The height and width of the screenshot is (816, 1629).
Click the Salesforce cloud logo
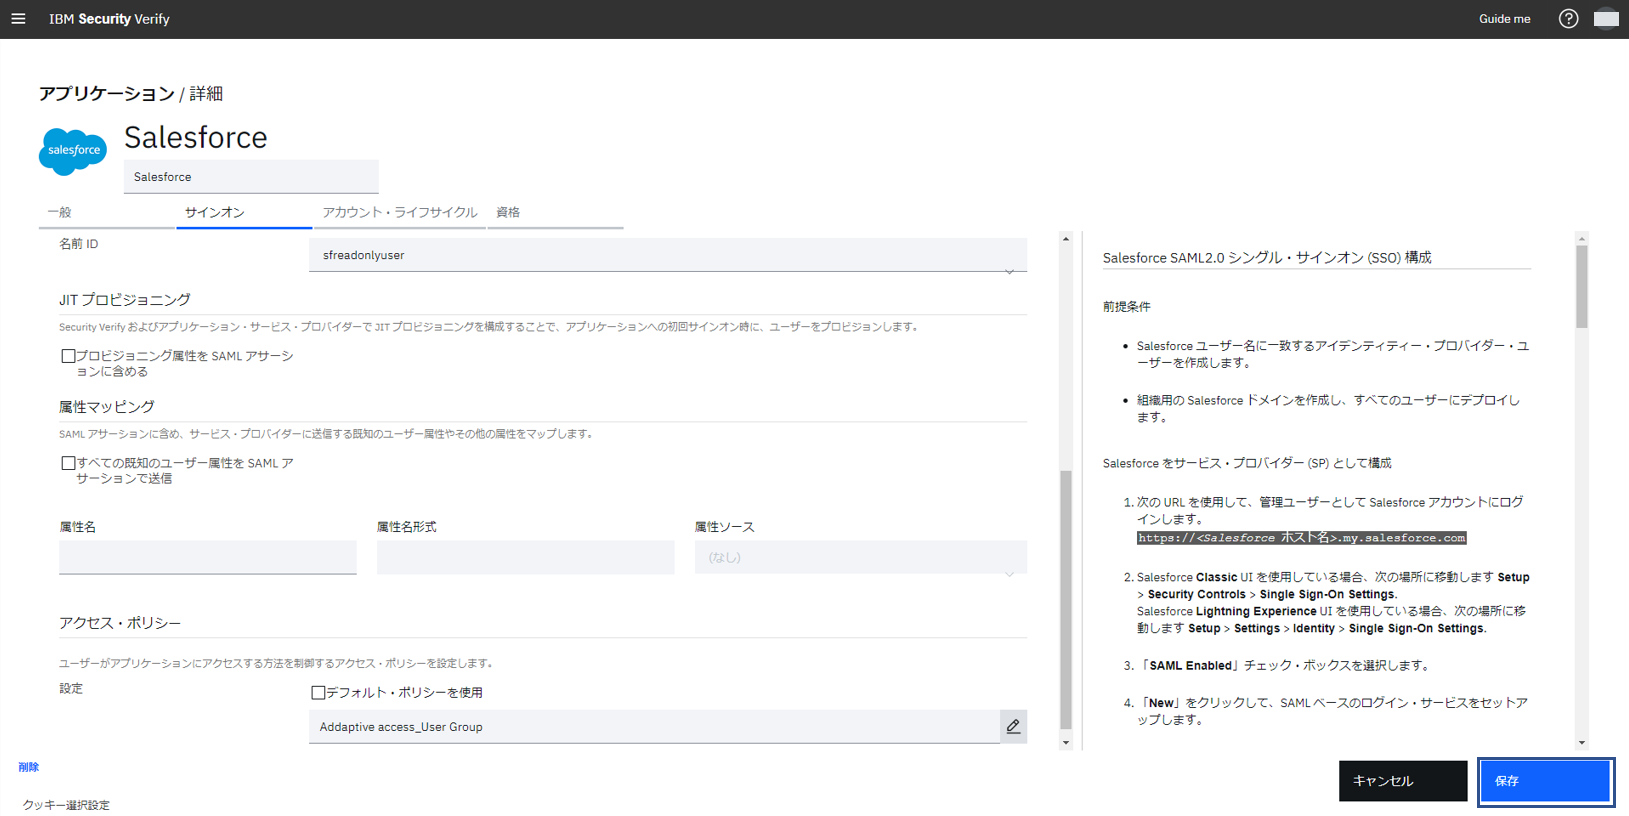click(x=73, y=151)
